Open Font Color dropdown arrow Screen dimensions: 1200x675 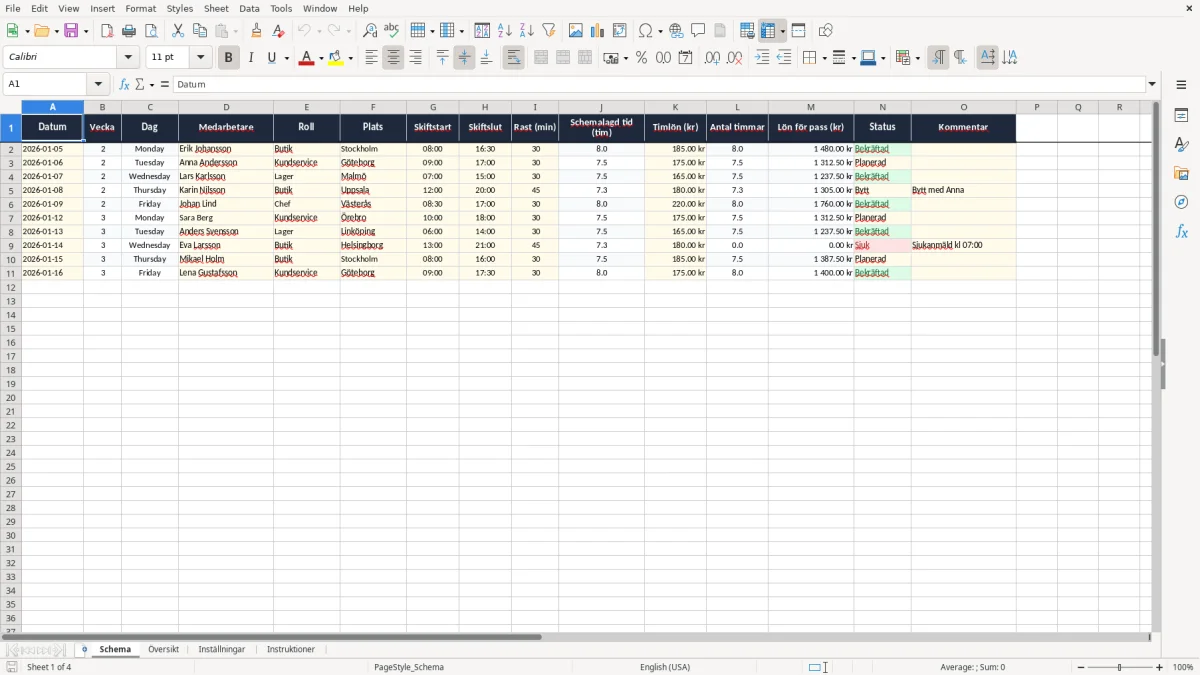[320, 58]
